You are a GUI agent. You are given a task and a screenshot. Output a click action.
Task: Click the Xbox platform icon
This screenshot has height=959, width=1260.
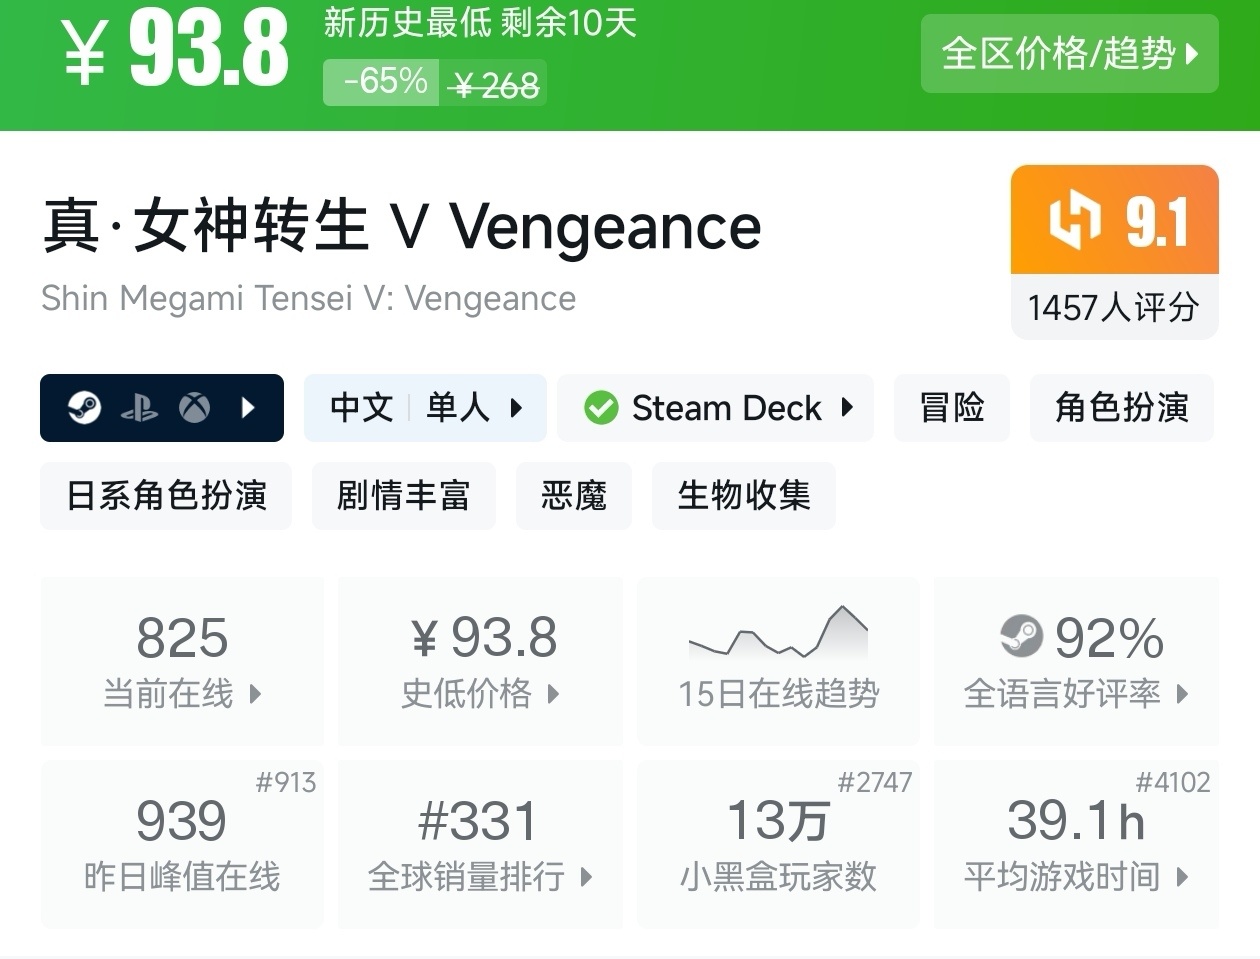(194, 408)
